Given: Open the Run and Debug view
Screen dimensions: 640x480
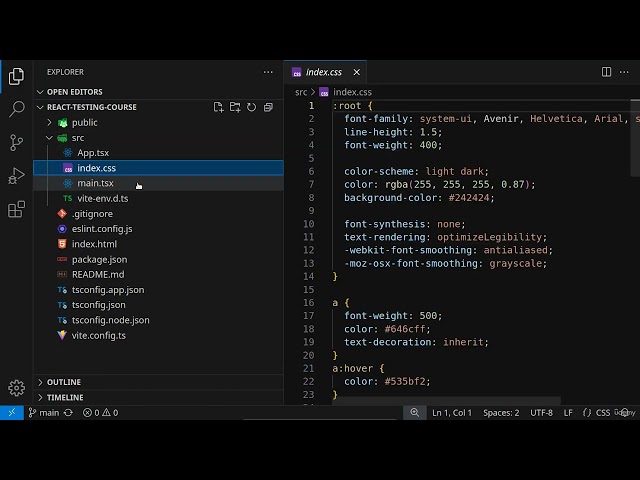Looking at the screenshot, I should point(16,176).
